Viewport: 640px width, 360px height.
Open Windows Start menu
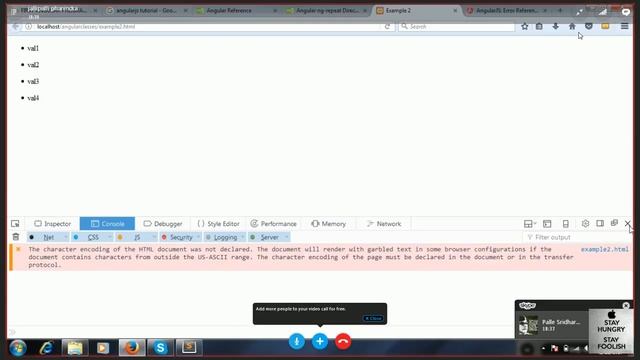click(18, 348)
